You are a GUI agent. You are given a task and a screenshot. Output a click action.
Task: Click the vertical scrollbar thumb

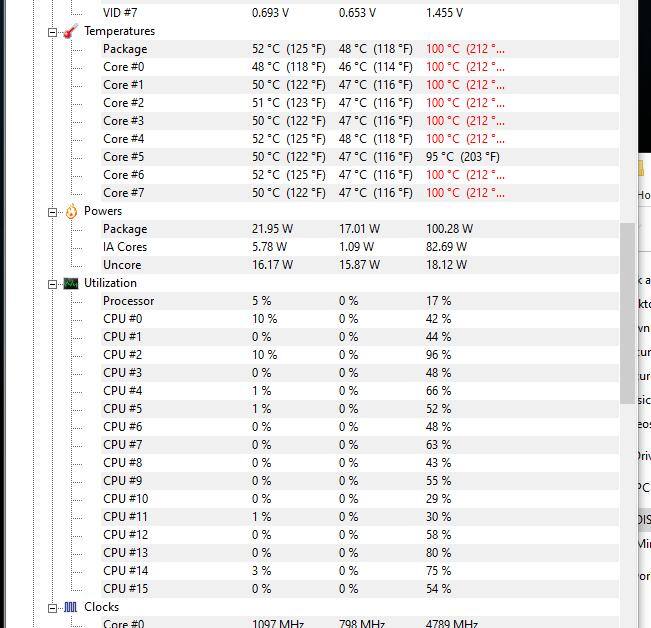point(628,312)
